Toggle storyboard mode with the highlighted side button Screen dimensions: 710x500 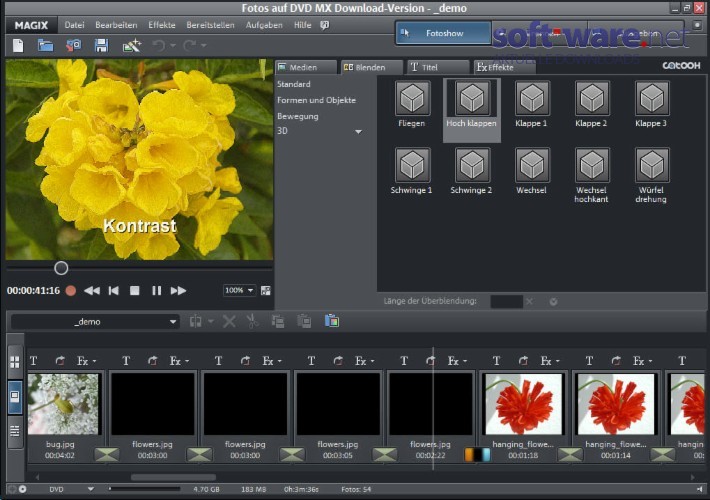[15, 397]
